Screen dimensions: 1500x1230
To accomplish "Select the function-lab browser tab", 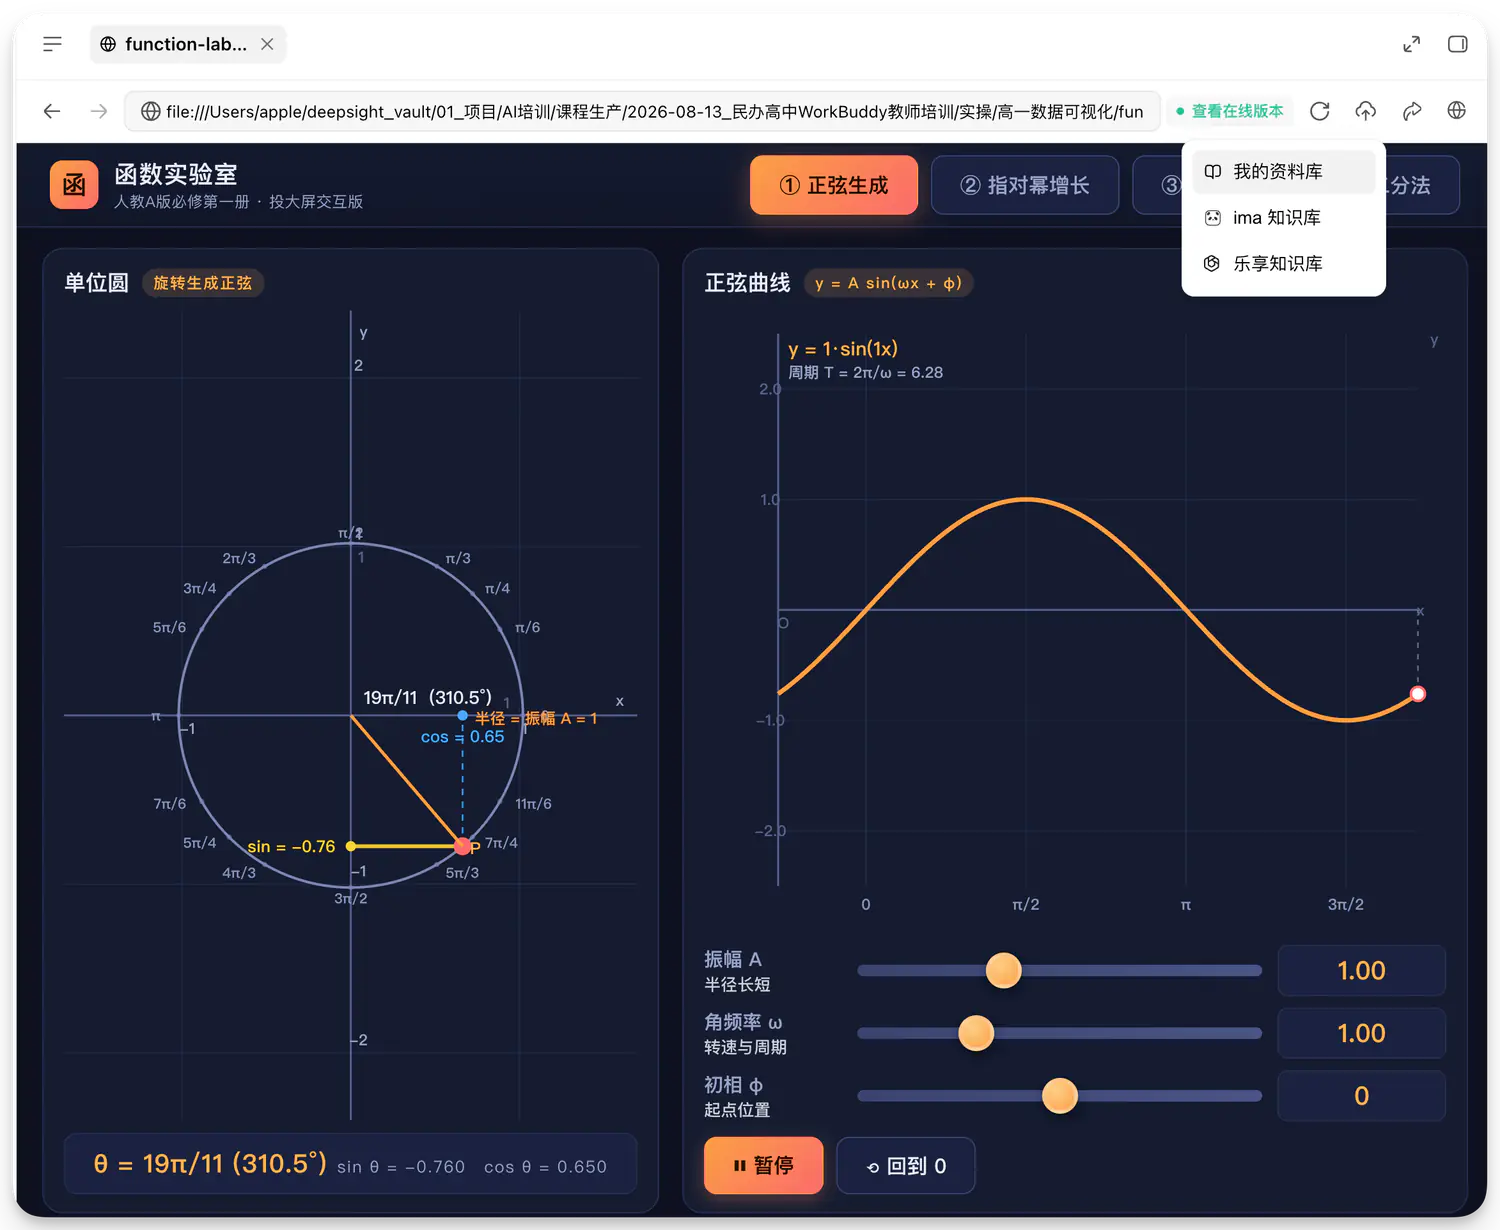I will [187, 44].
